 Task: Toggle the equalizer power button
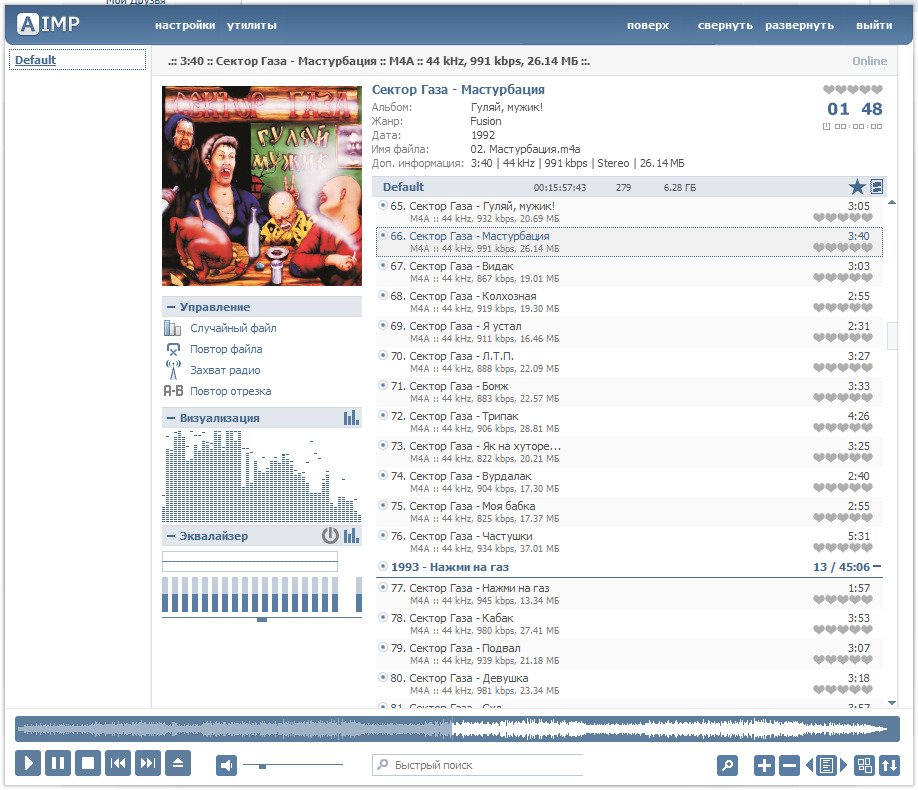[x=330, y=536]
